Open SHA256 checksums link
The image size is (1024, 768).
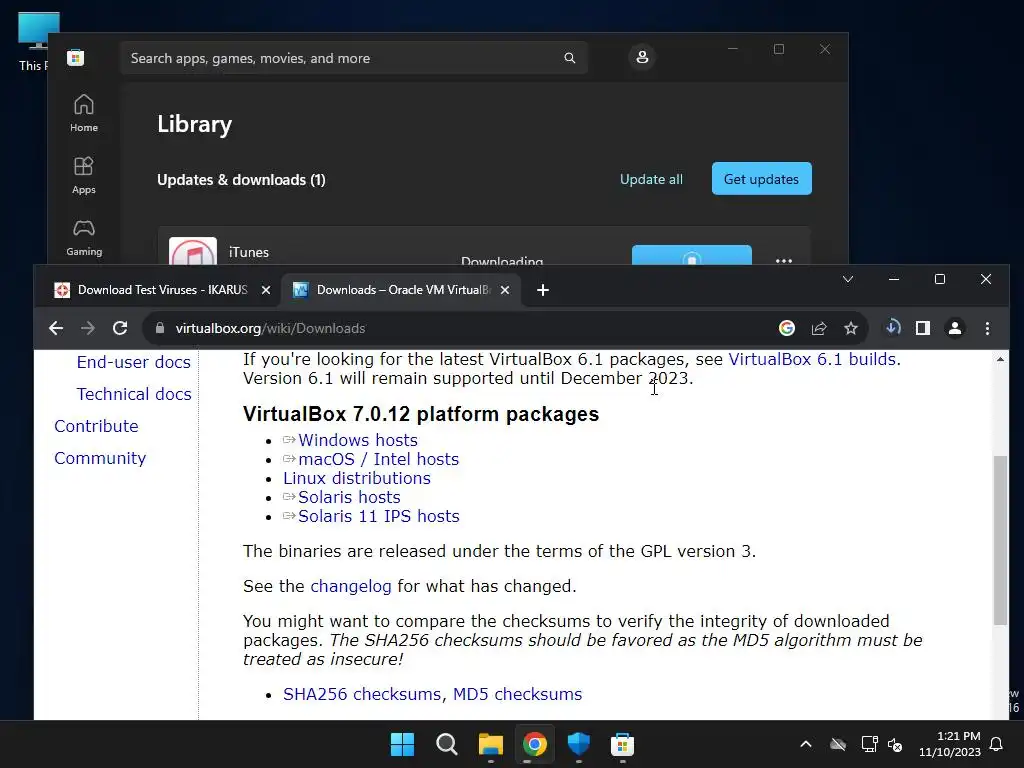tap(362, 694)
